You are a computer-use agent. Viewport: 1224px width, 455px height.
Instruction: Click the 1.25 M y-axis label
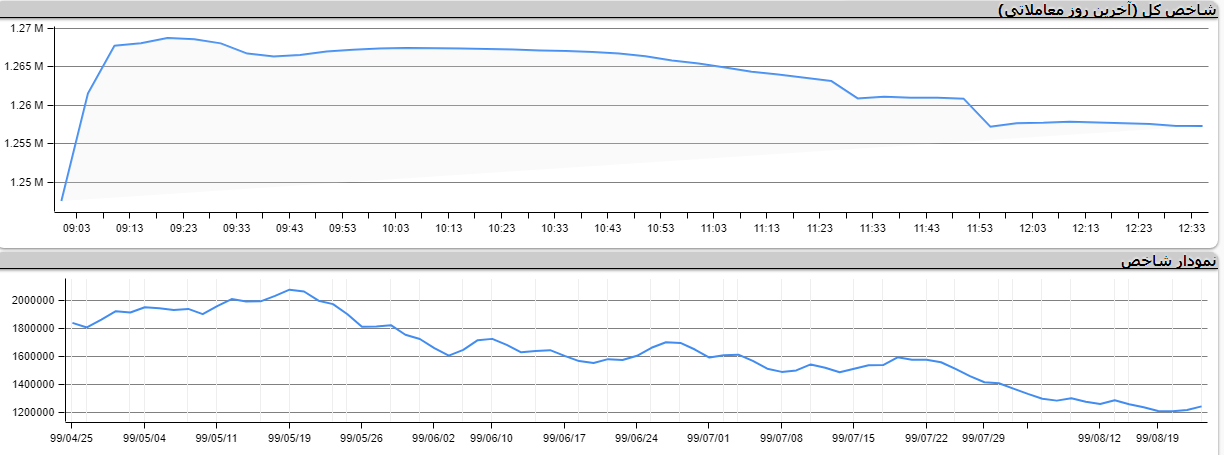[x=28, y=182]
